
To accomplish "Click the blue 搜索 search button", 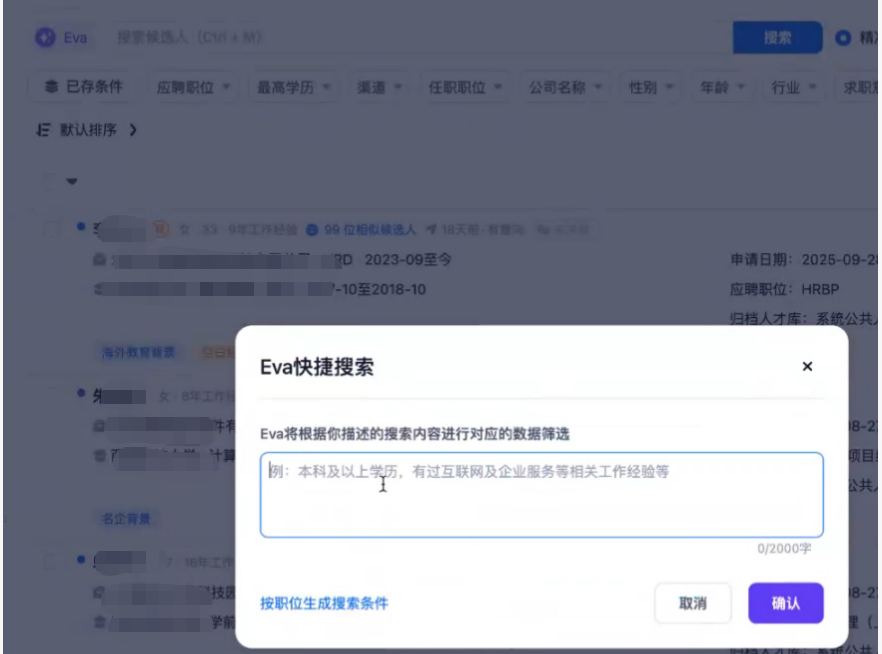I will [x=777, y=38].
